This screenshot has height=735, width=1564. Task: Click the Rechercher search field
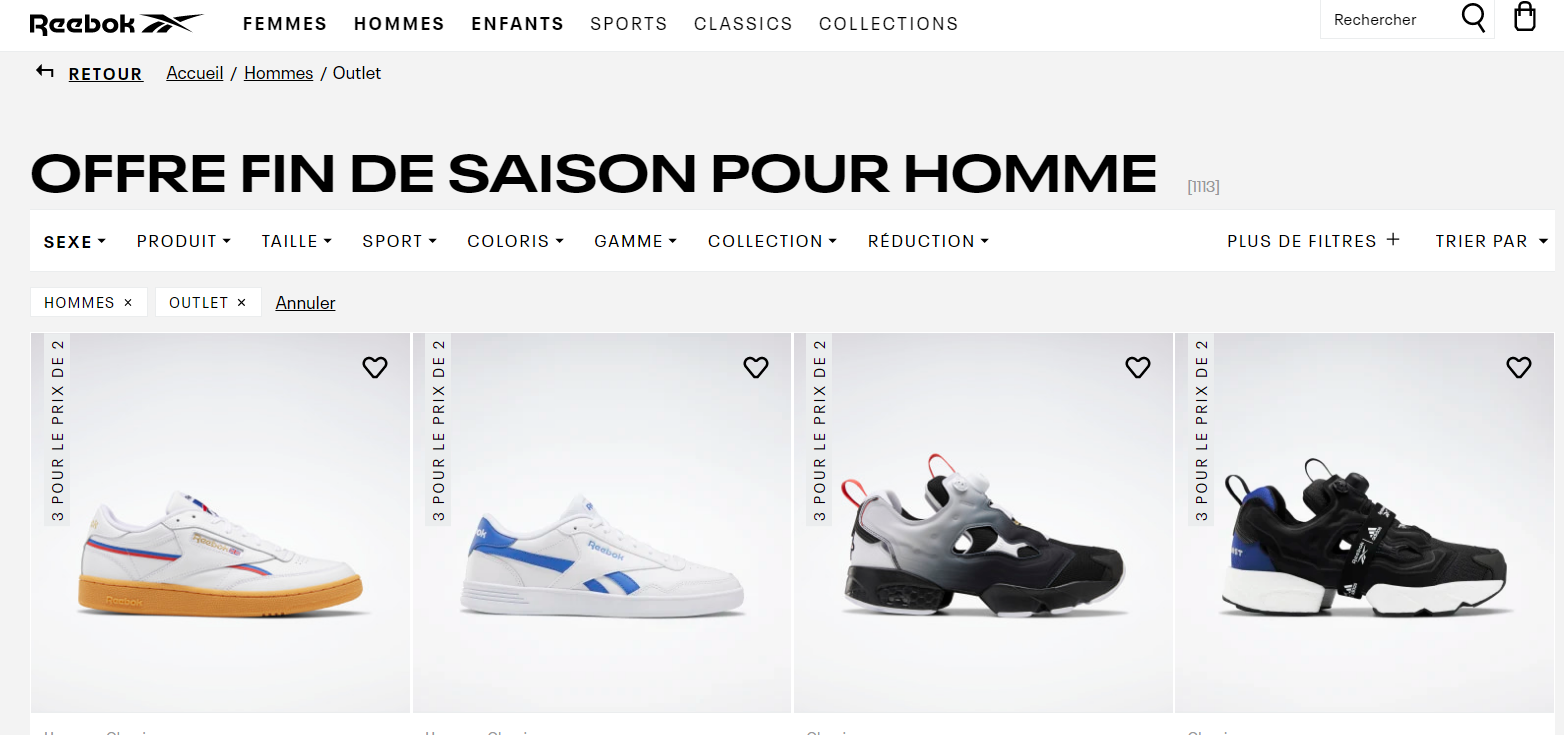(1387, 20)
